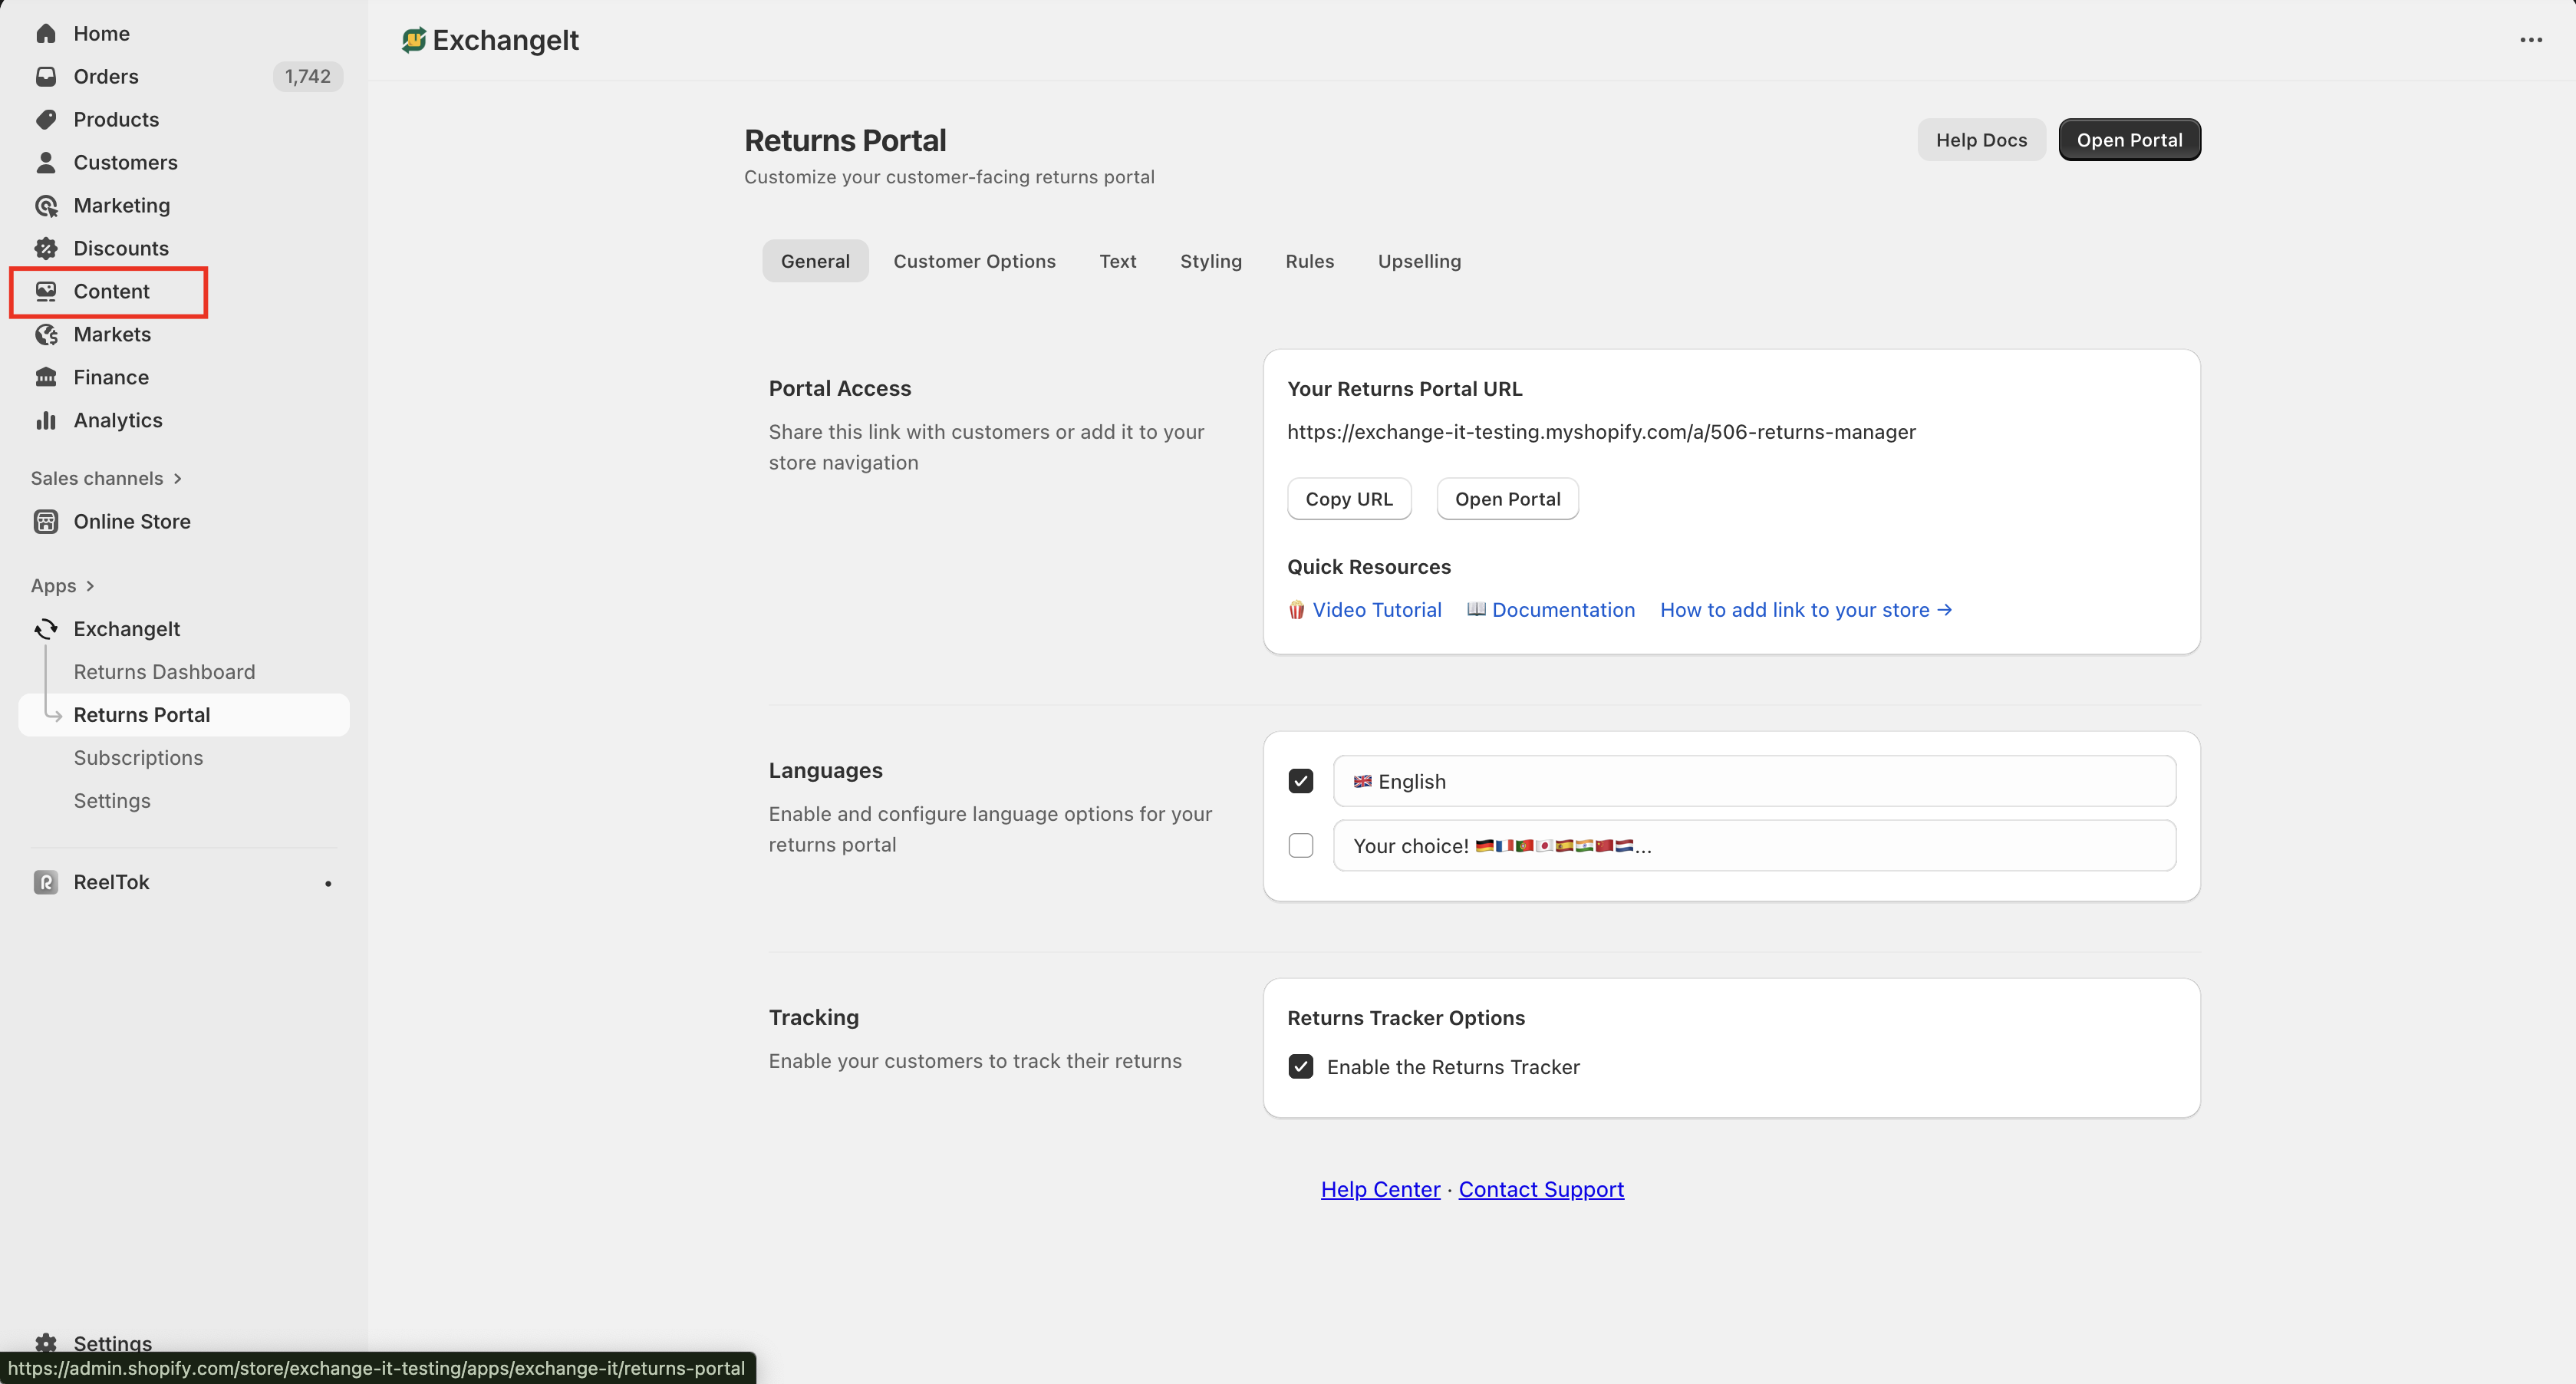Click the Marketing target icon
Image resolution: width=2576 pixels, height=1384 pixels.
click(x=46, y=205)
